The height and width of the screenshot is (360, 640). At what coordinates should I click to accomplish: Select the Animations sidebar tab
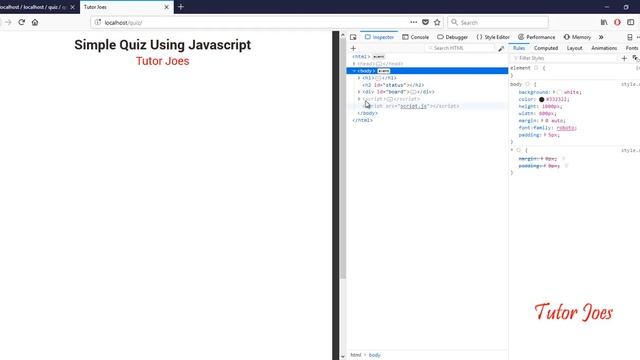click(x=604, y=48)
